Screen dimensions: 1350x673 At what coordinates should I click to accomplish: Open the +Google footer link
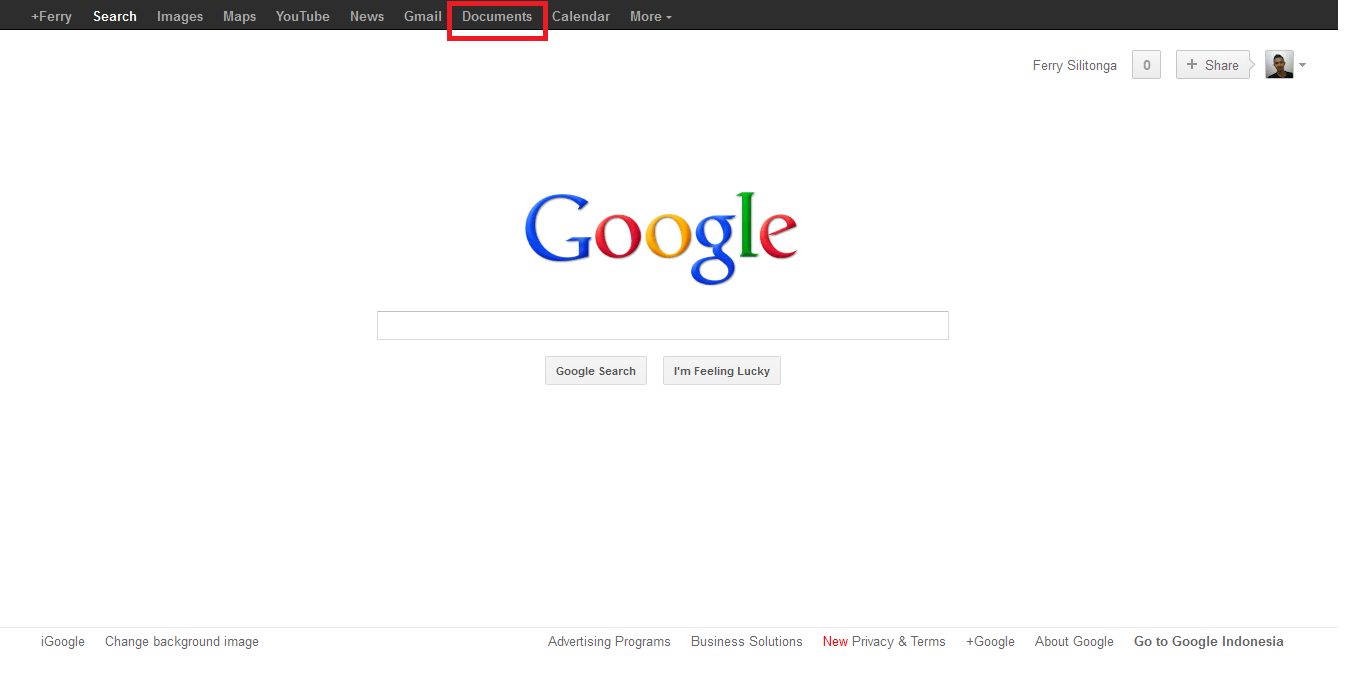click(990, 642)
